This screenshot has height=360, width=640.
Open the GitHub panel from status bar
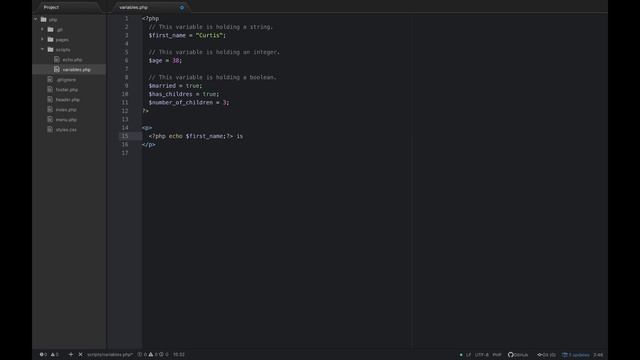518,355
